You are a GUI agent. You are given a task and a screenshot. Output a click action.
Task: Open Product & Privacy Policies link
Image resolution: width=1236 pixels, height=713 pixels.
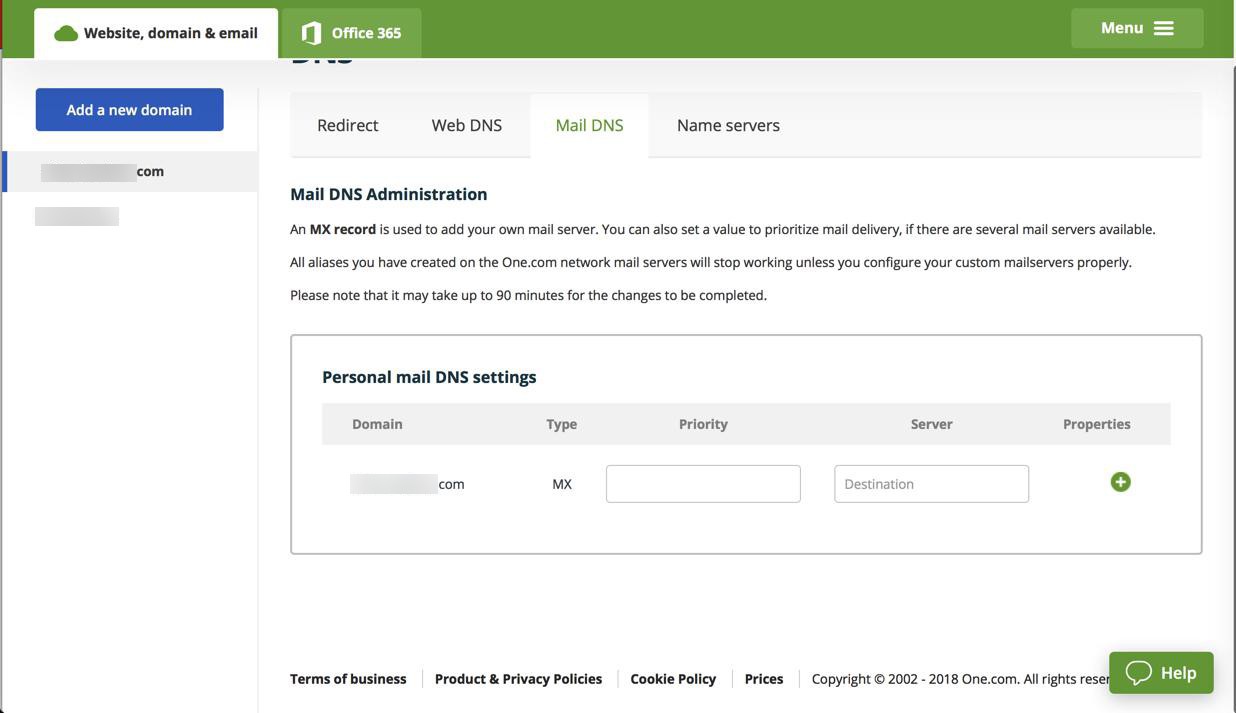click(x=518, y=679)
